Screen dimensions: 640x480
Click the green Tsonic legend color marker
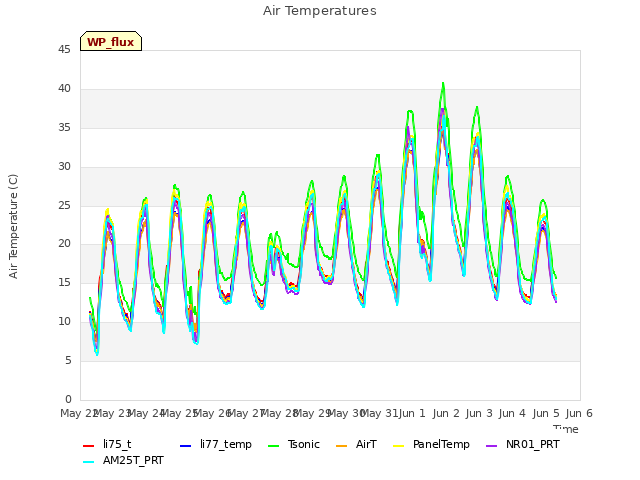click(x=273, y=446)
